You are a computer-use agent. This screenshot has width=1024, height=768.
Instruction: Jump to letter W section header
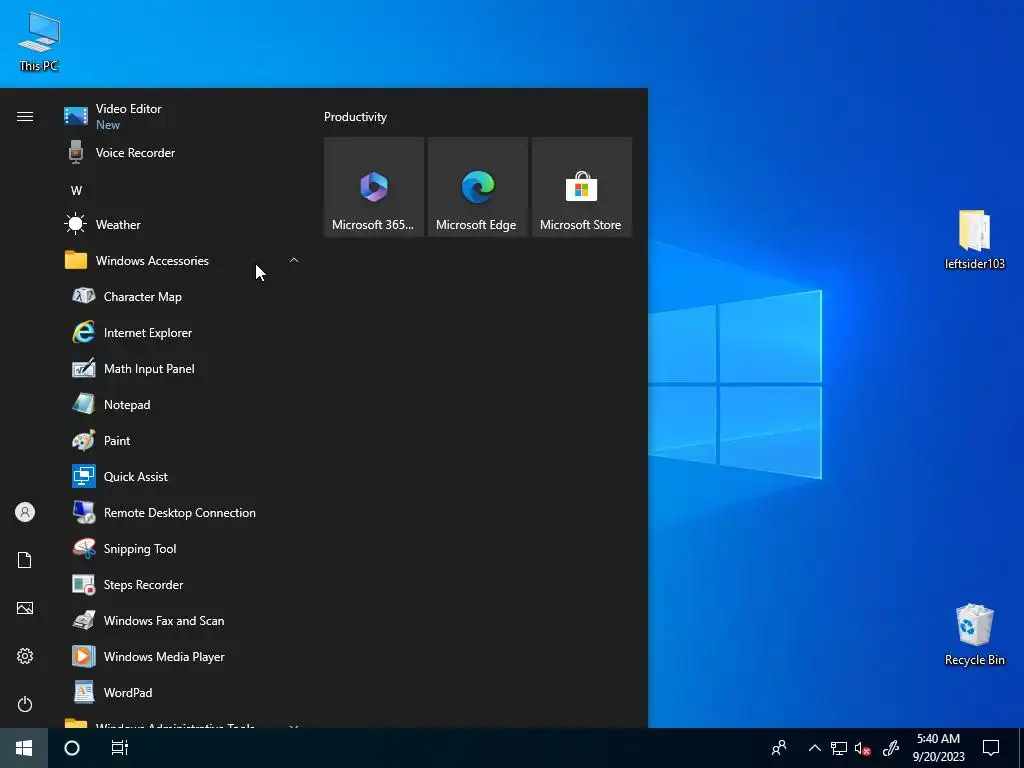pos(76,191)
